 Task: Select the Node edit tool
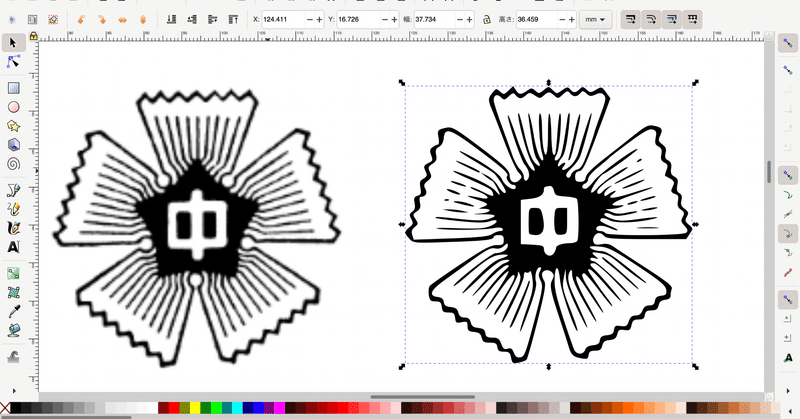coord(14,62)
